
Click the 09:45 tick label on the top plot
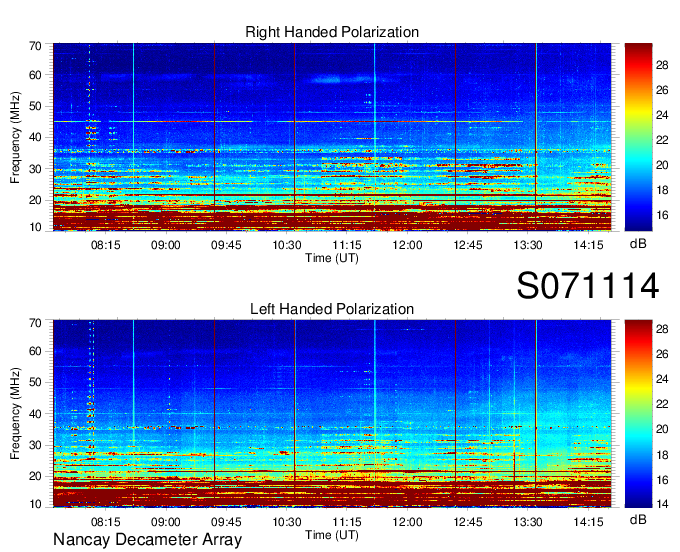point(226,245)
